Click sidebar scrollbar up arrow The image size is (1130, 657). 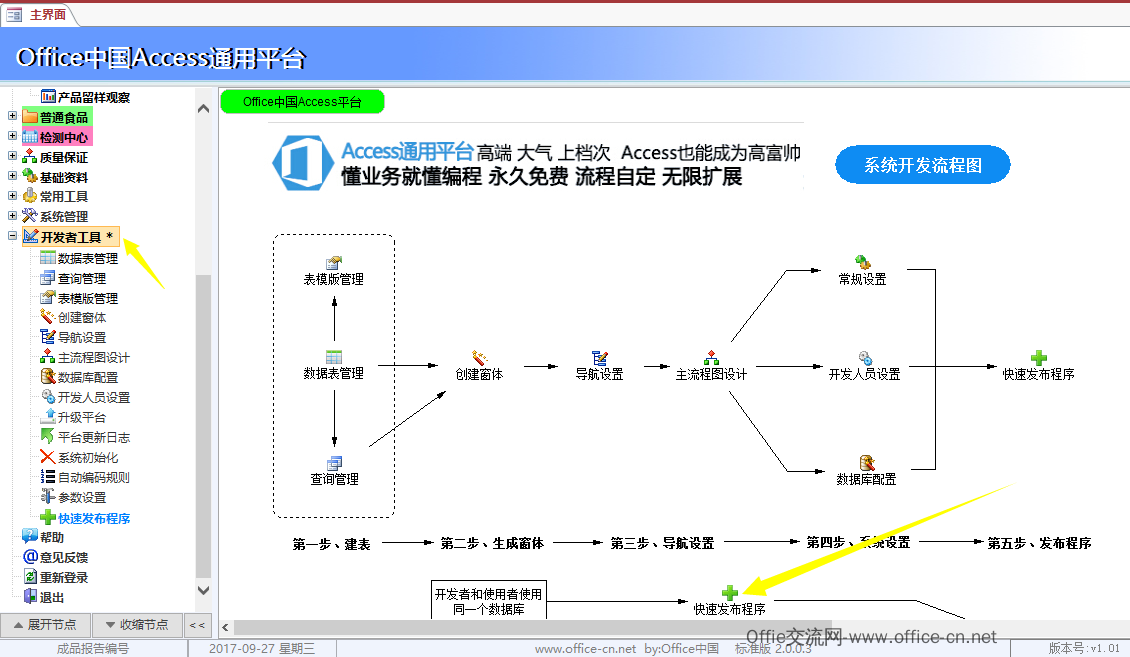[x=203, y=109]
